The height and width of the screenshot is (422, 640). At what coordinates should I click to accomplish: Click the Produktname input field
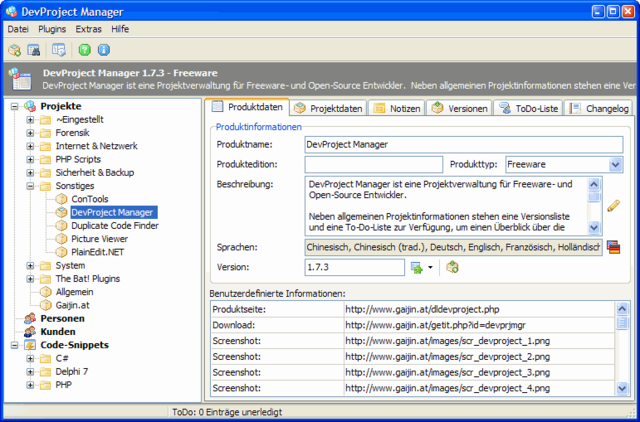click(464, 144)
